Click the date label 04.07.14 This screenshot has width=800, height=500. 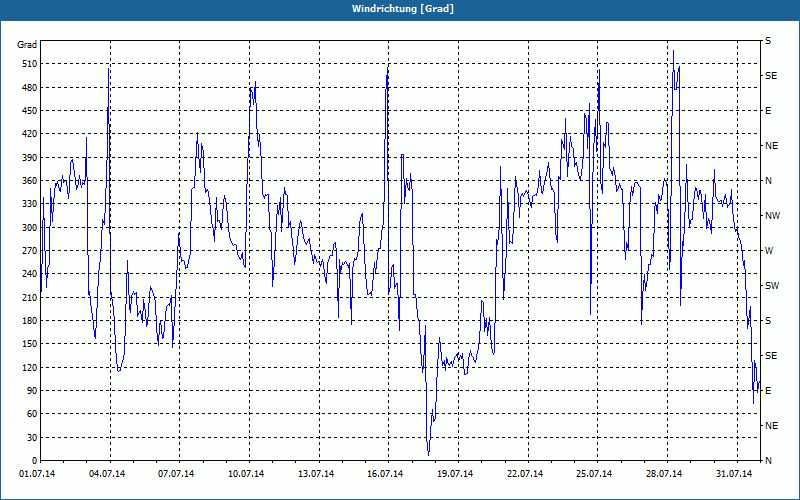tap(107, 474)
